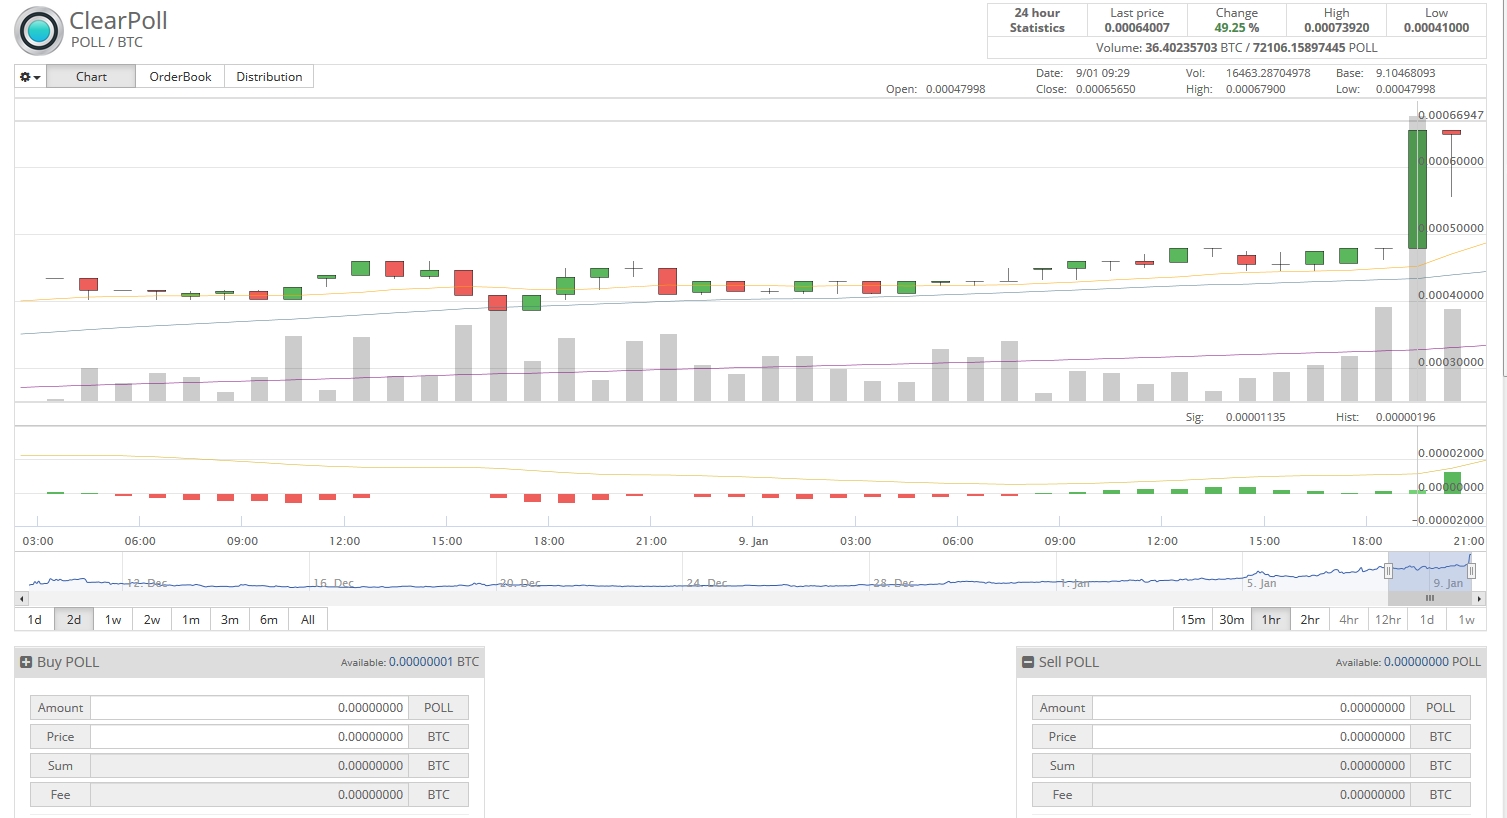The height and width of the screenshot is (818, 1507).
Task: Select the All date range
Action: (308, 620)
